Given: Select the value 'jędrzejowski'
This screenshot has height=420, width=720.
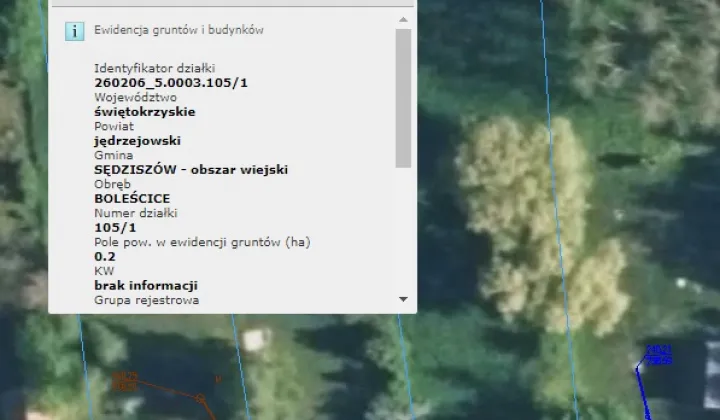Looking at the screenshot, I should [x=137, y=141].
